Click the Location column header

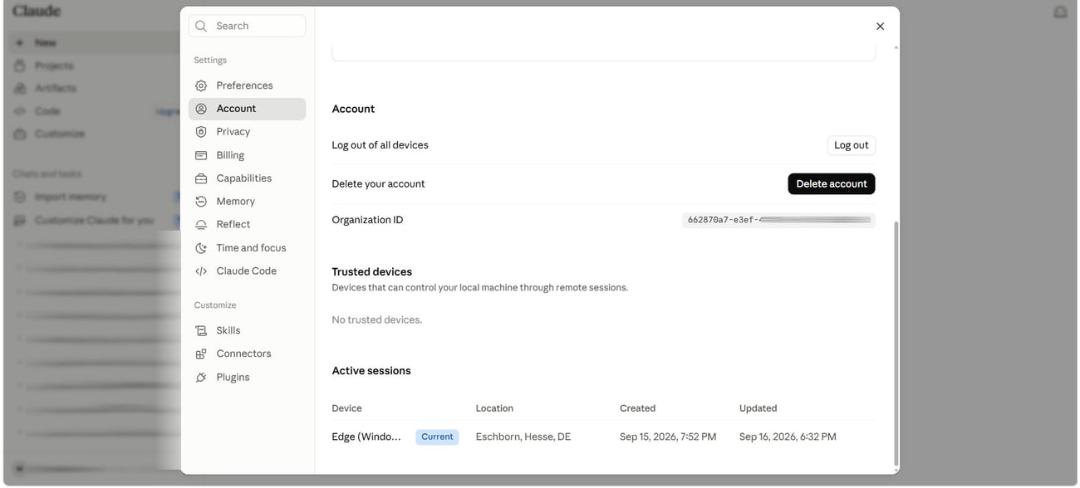click(495, 408)
